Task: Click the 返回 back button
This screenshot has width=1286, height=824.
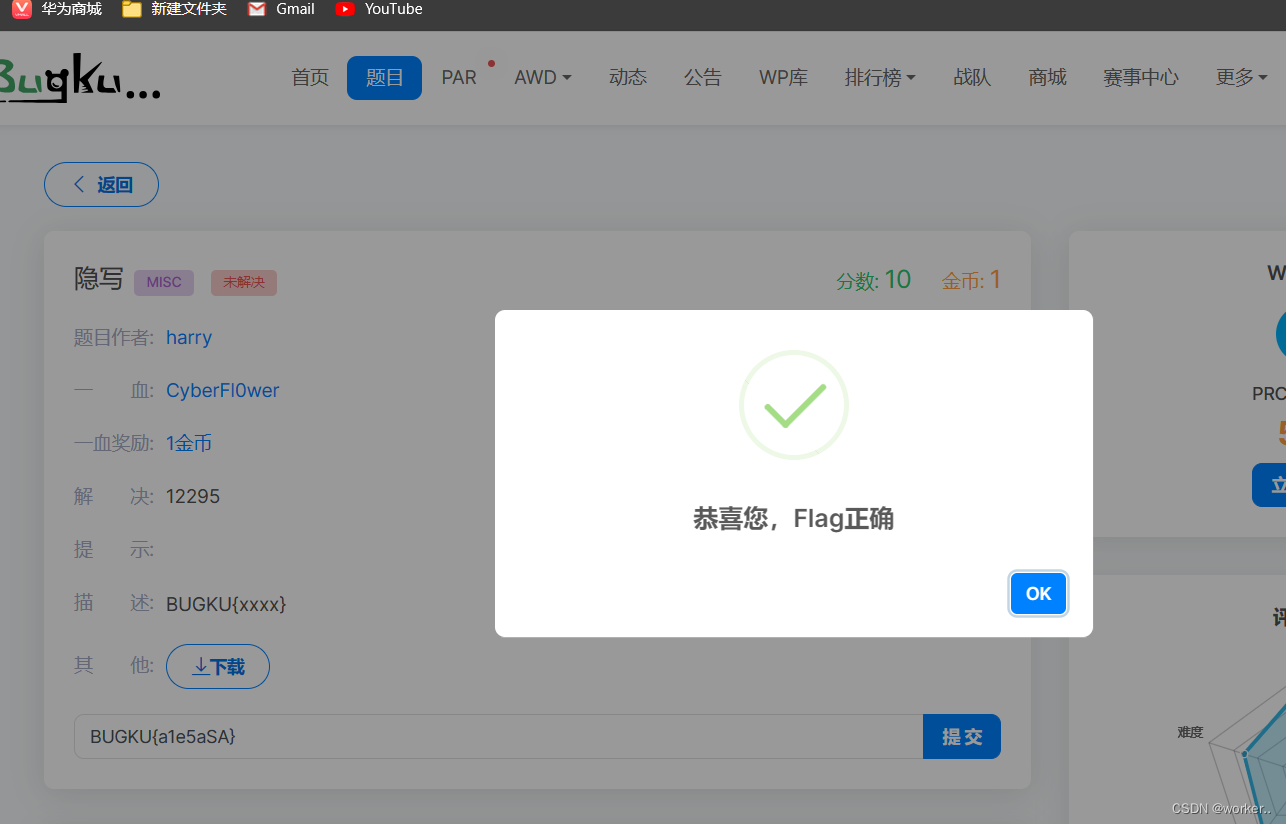Action: 101,185
